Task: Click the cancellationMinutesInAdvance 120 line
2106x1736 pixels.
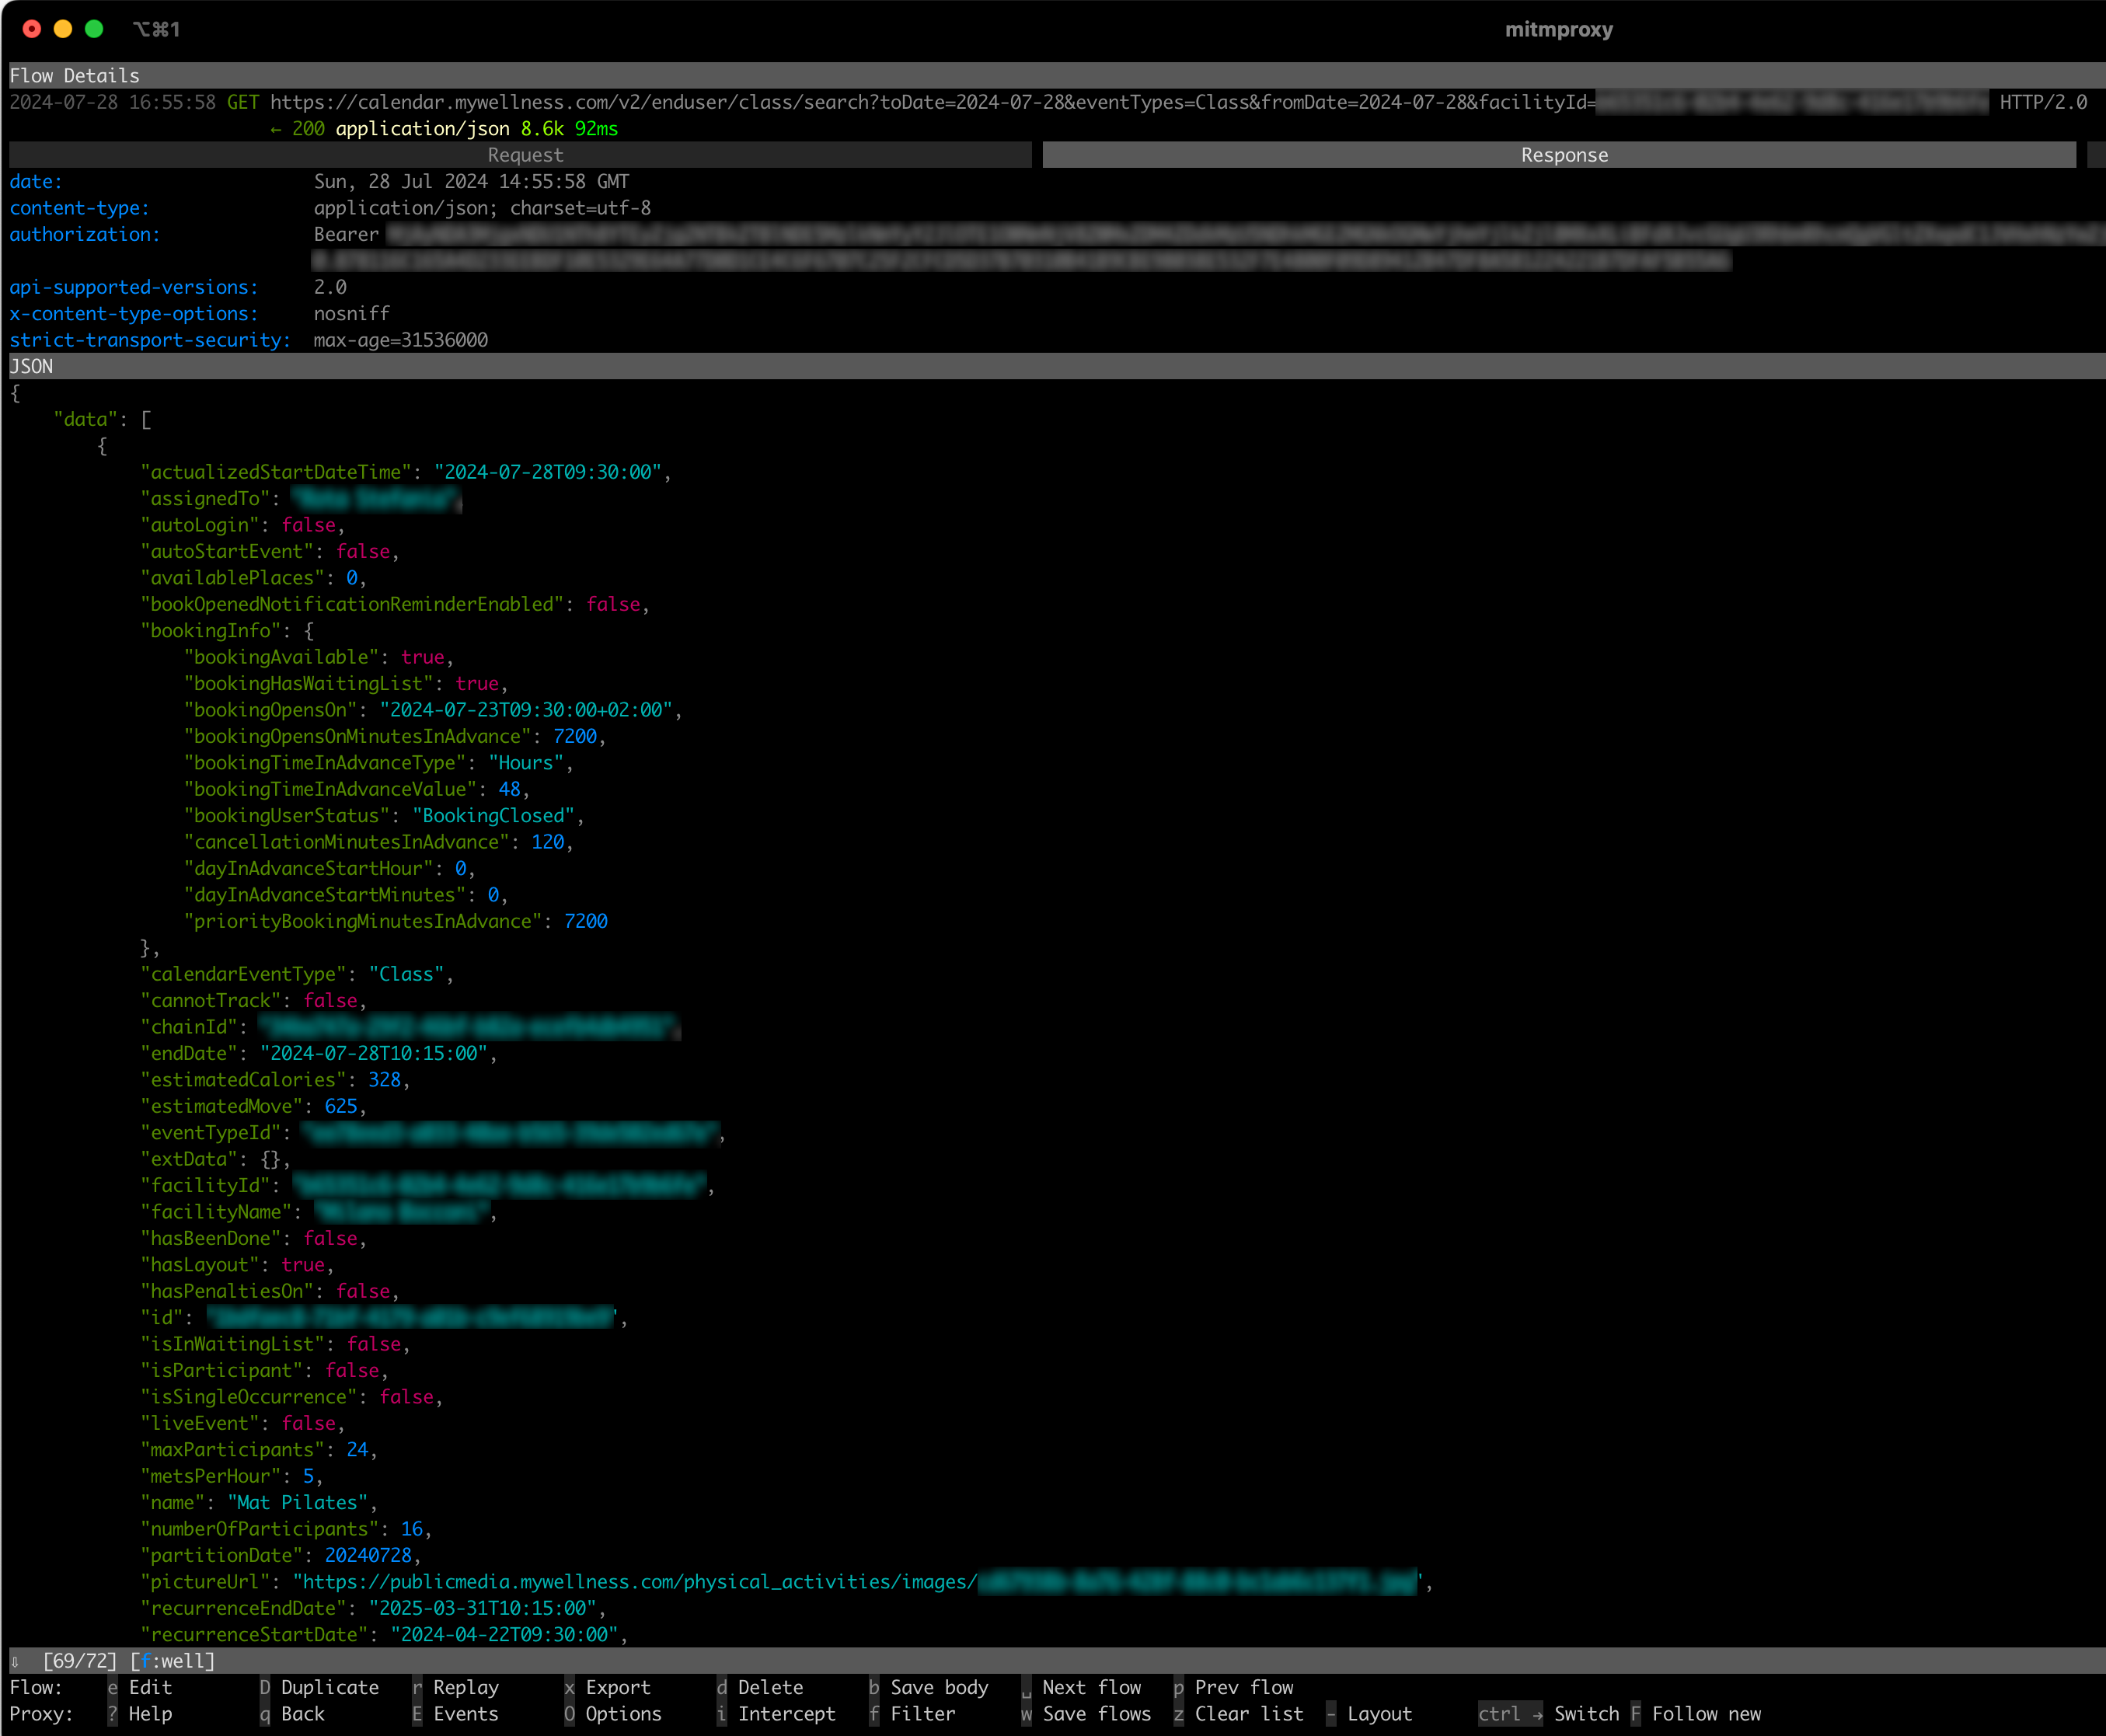Action: click(x=379, y=842)
